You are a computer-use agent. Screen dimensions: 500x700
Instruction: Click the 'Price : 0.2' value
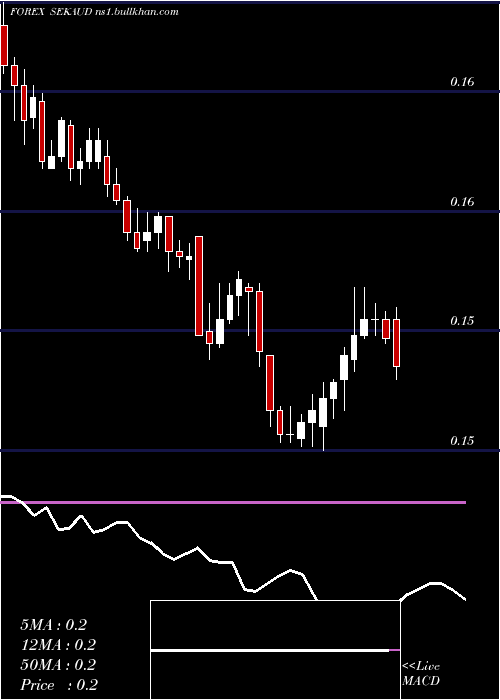click(59, 685)
